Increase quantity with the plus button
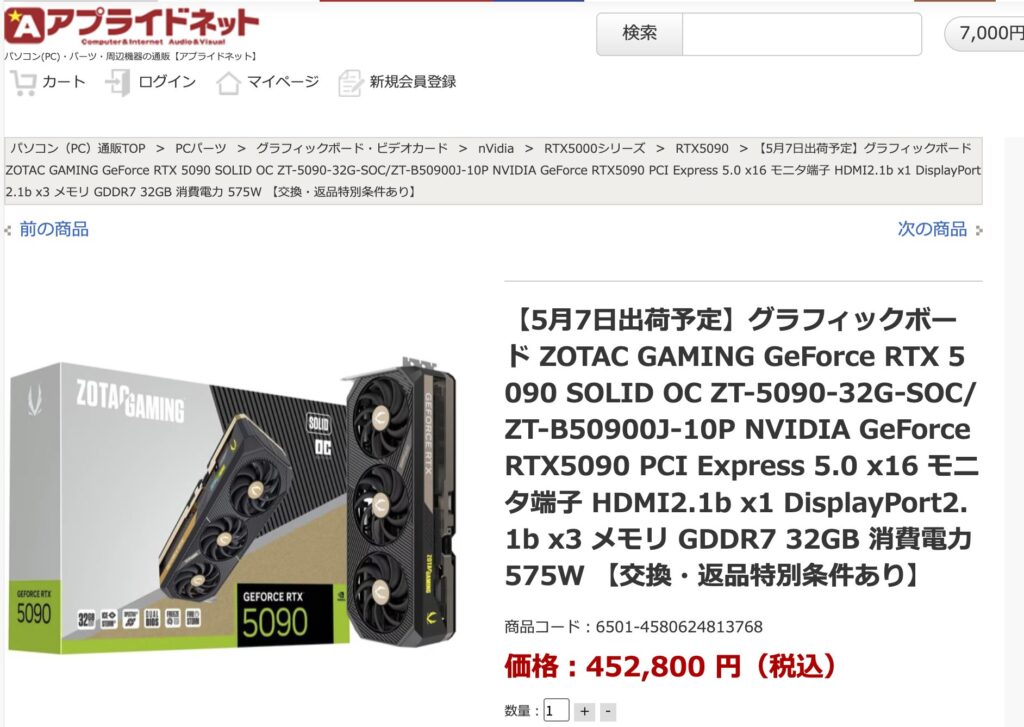 (584, 711)
